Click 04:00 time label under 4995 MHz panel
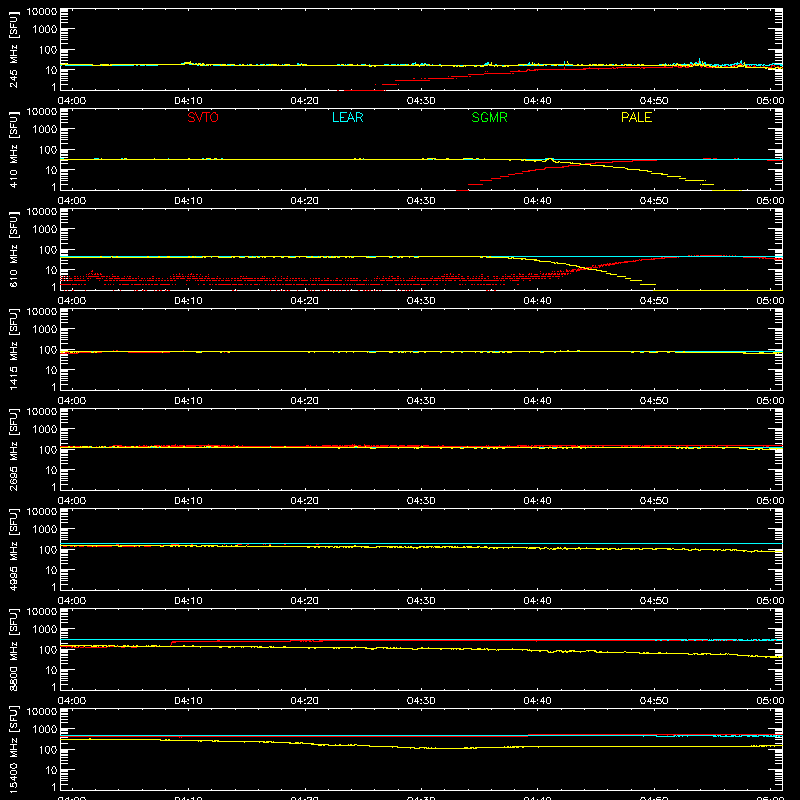800x800 pixels. [72, 601]
